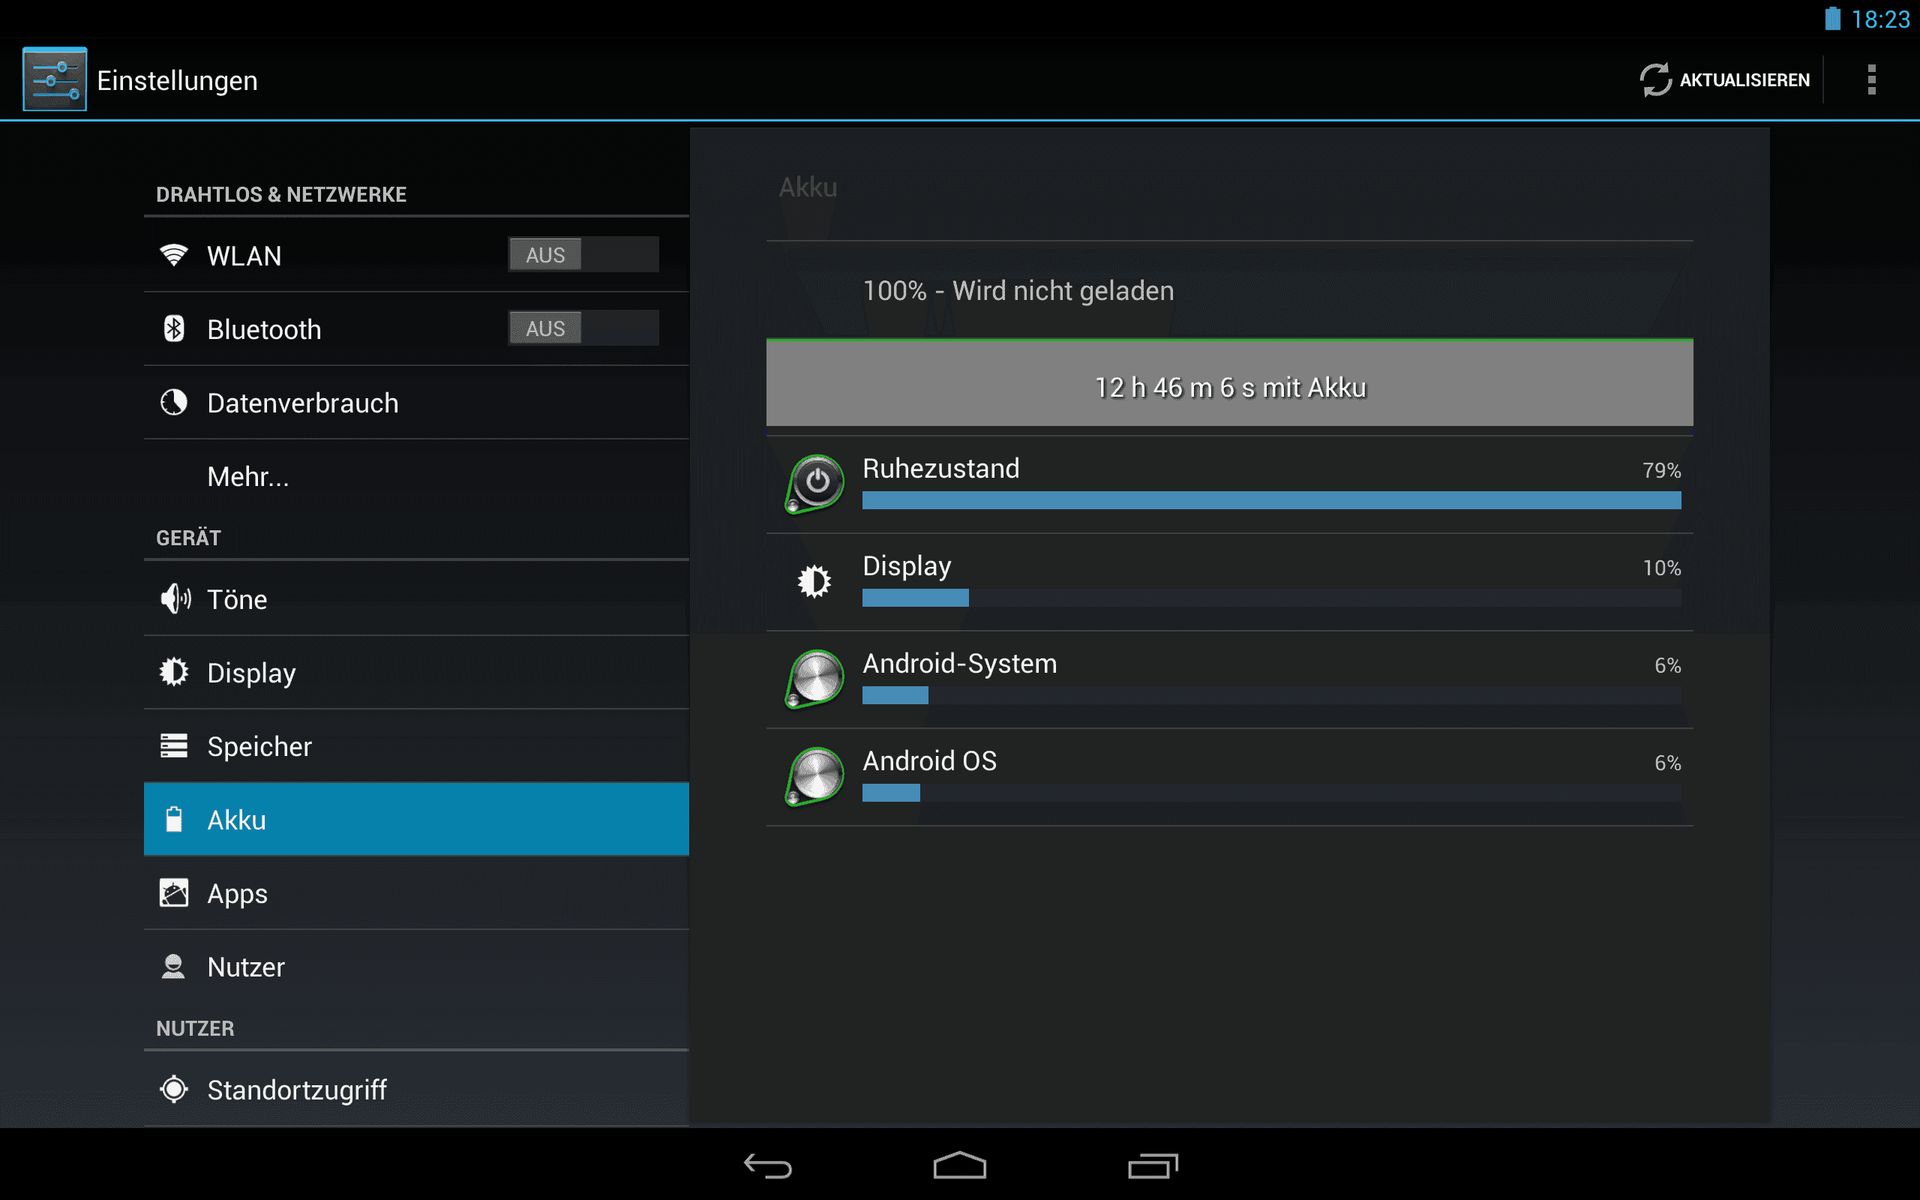Image resolution: width=1920 pixels, height=1200 pixels.
Task: Open Speicher settings
Action: 416,746
